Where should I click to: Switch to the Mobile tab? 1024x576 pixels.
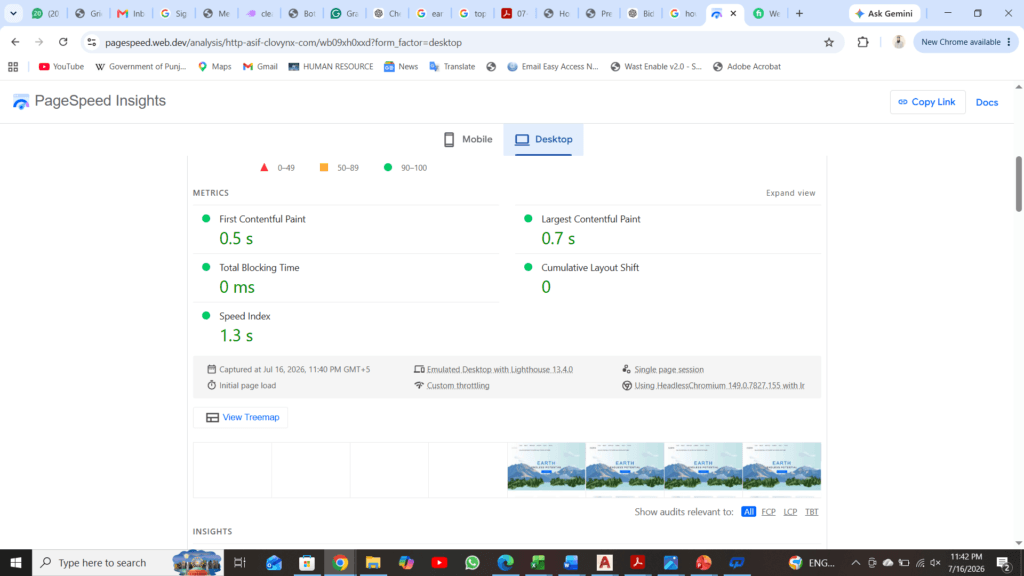[468, 139]
